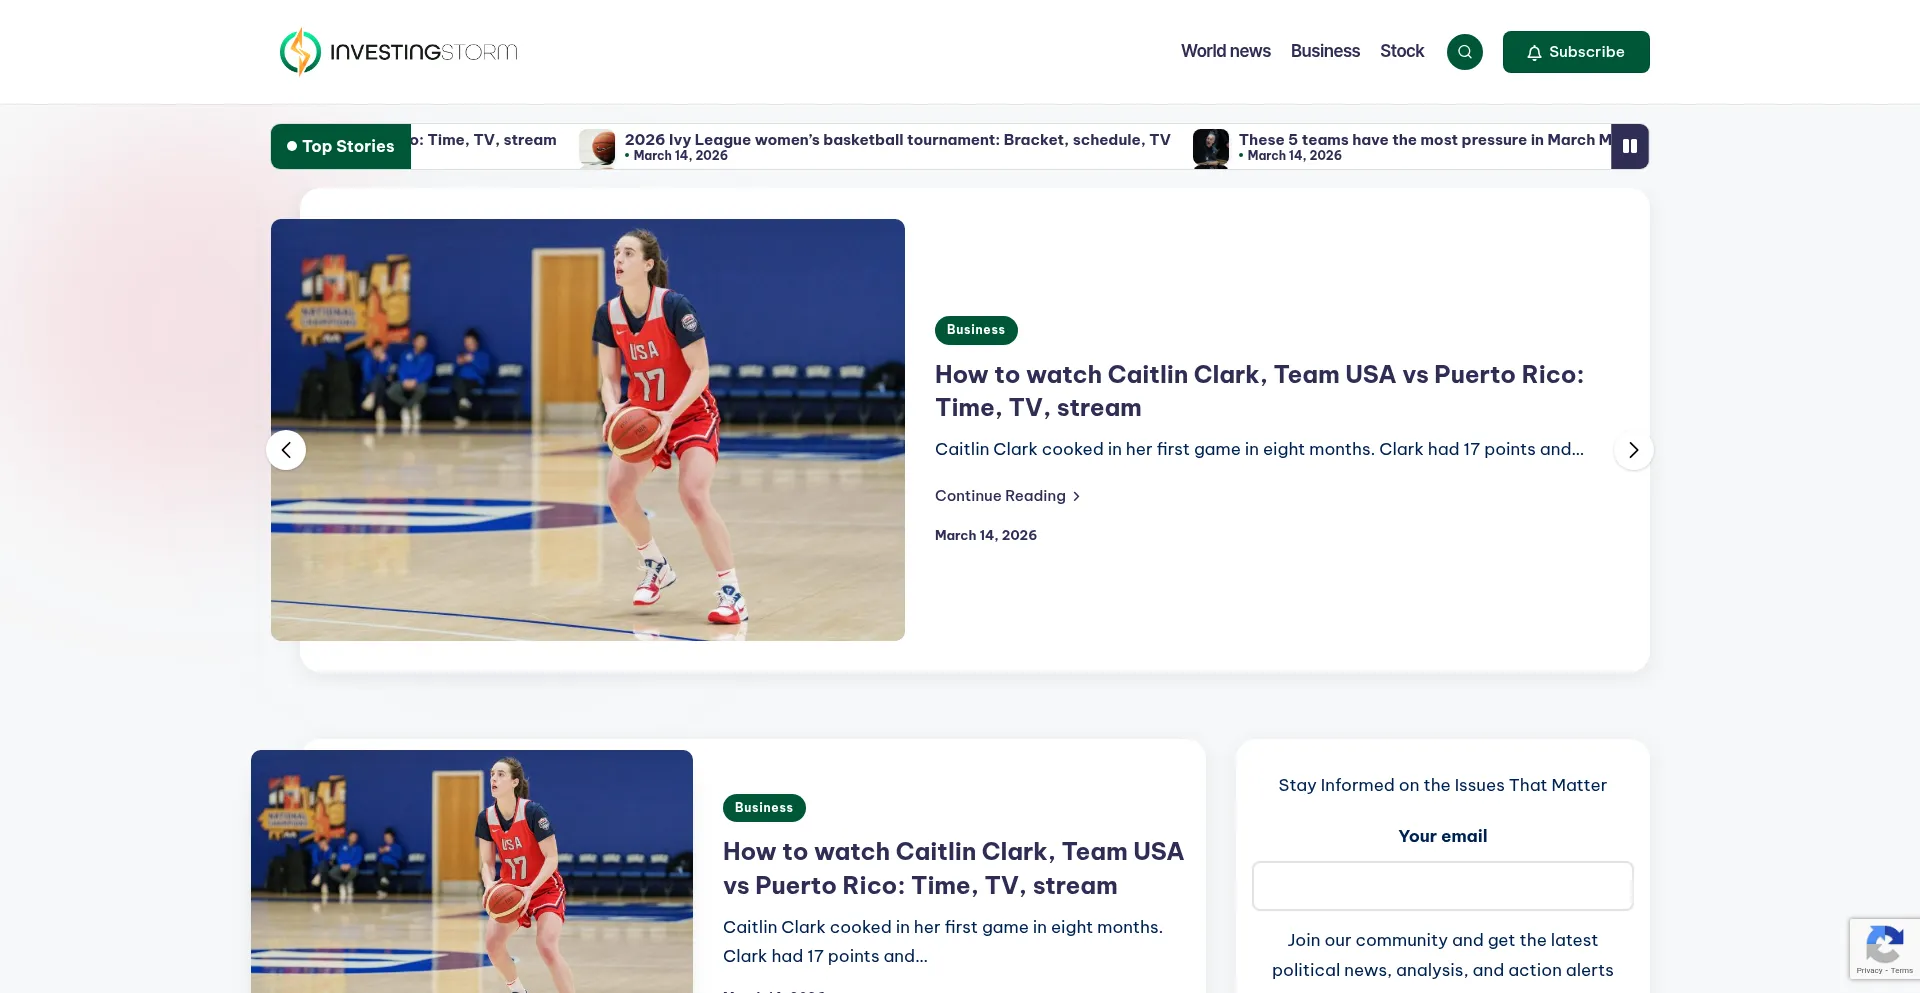Open the World news menu
1920x993 pixels.
pos(1225,51)
